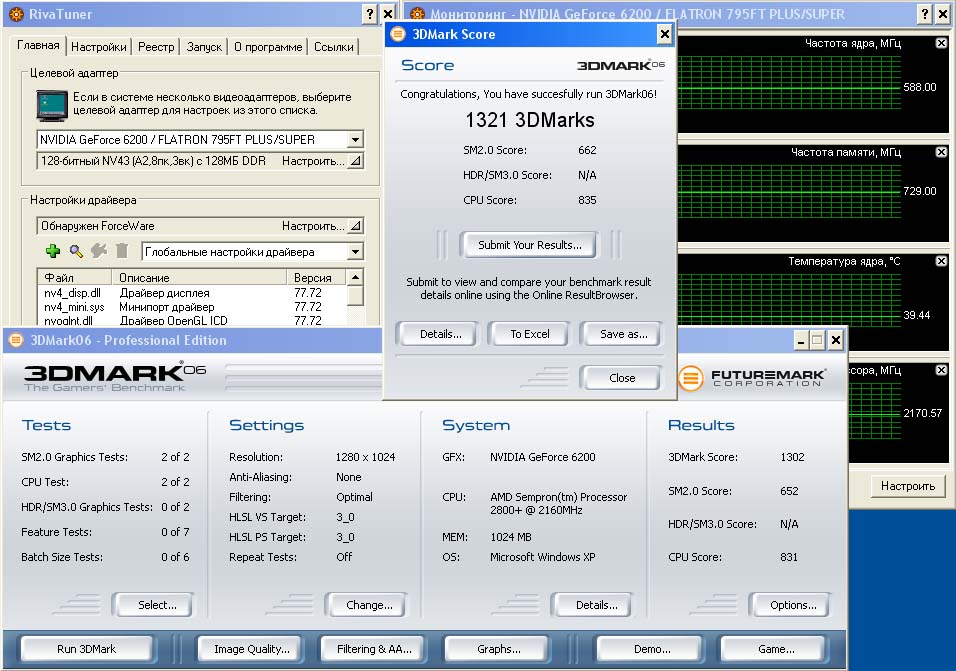Screen dimensions: 956x671
Task: Open RivaTuner help question mark button
Action: point(370,13)
